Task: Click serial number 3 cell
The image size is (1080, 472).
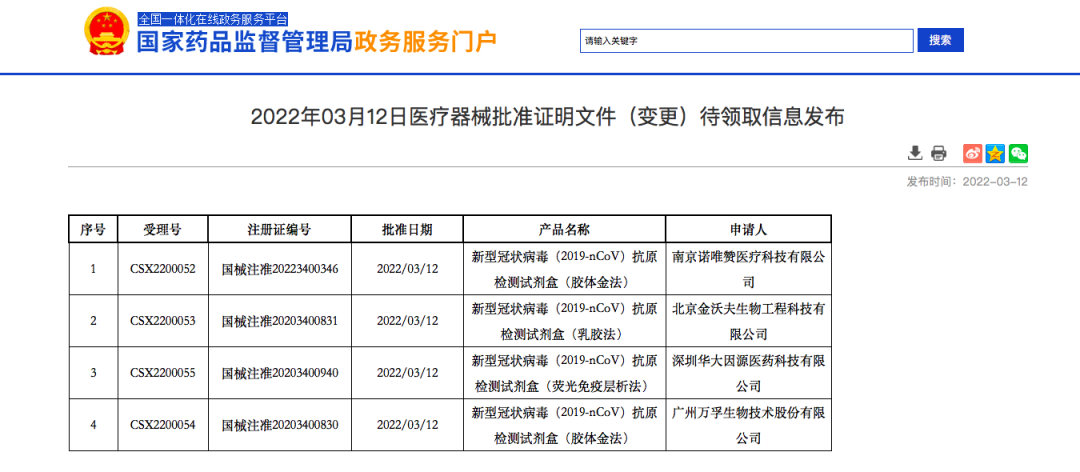Action: 93,373
